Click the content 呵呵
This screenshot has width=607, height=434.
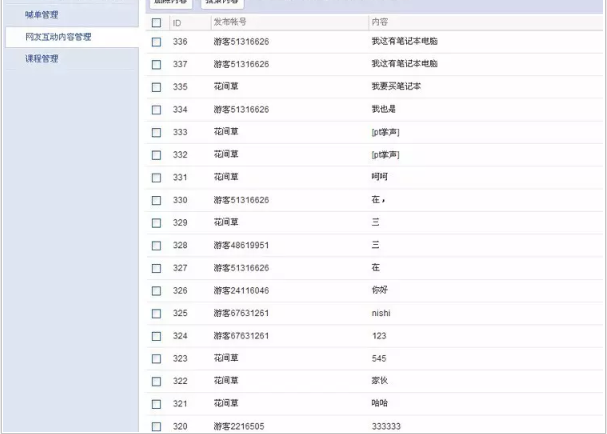[379, 177]
